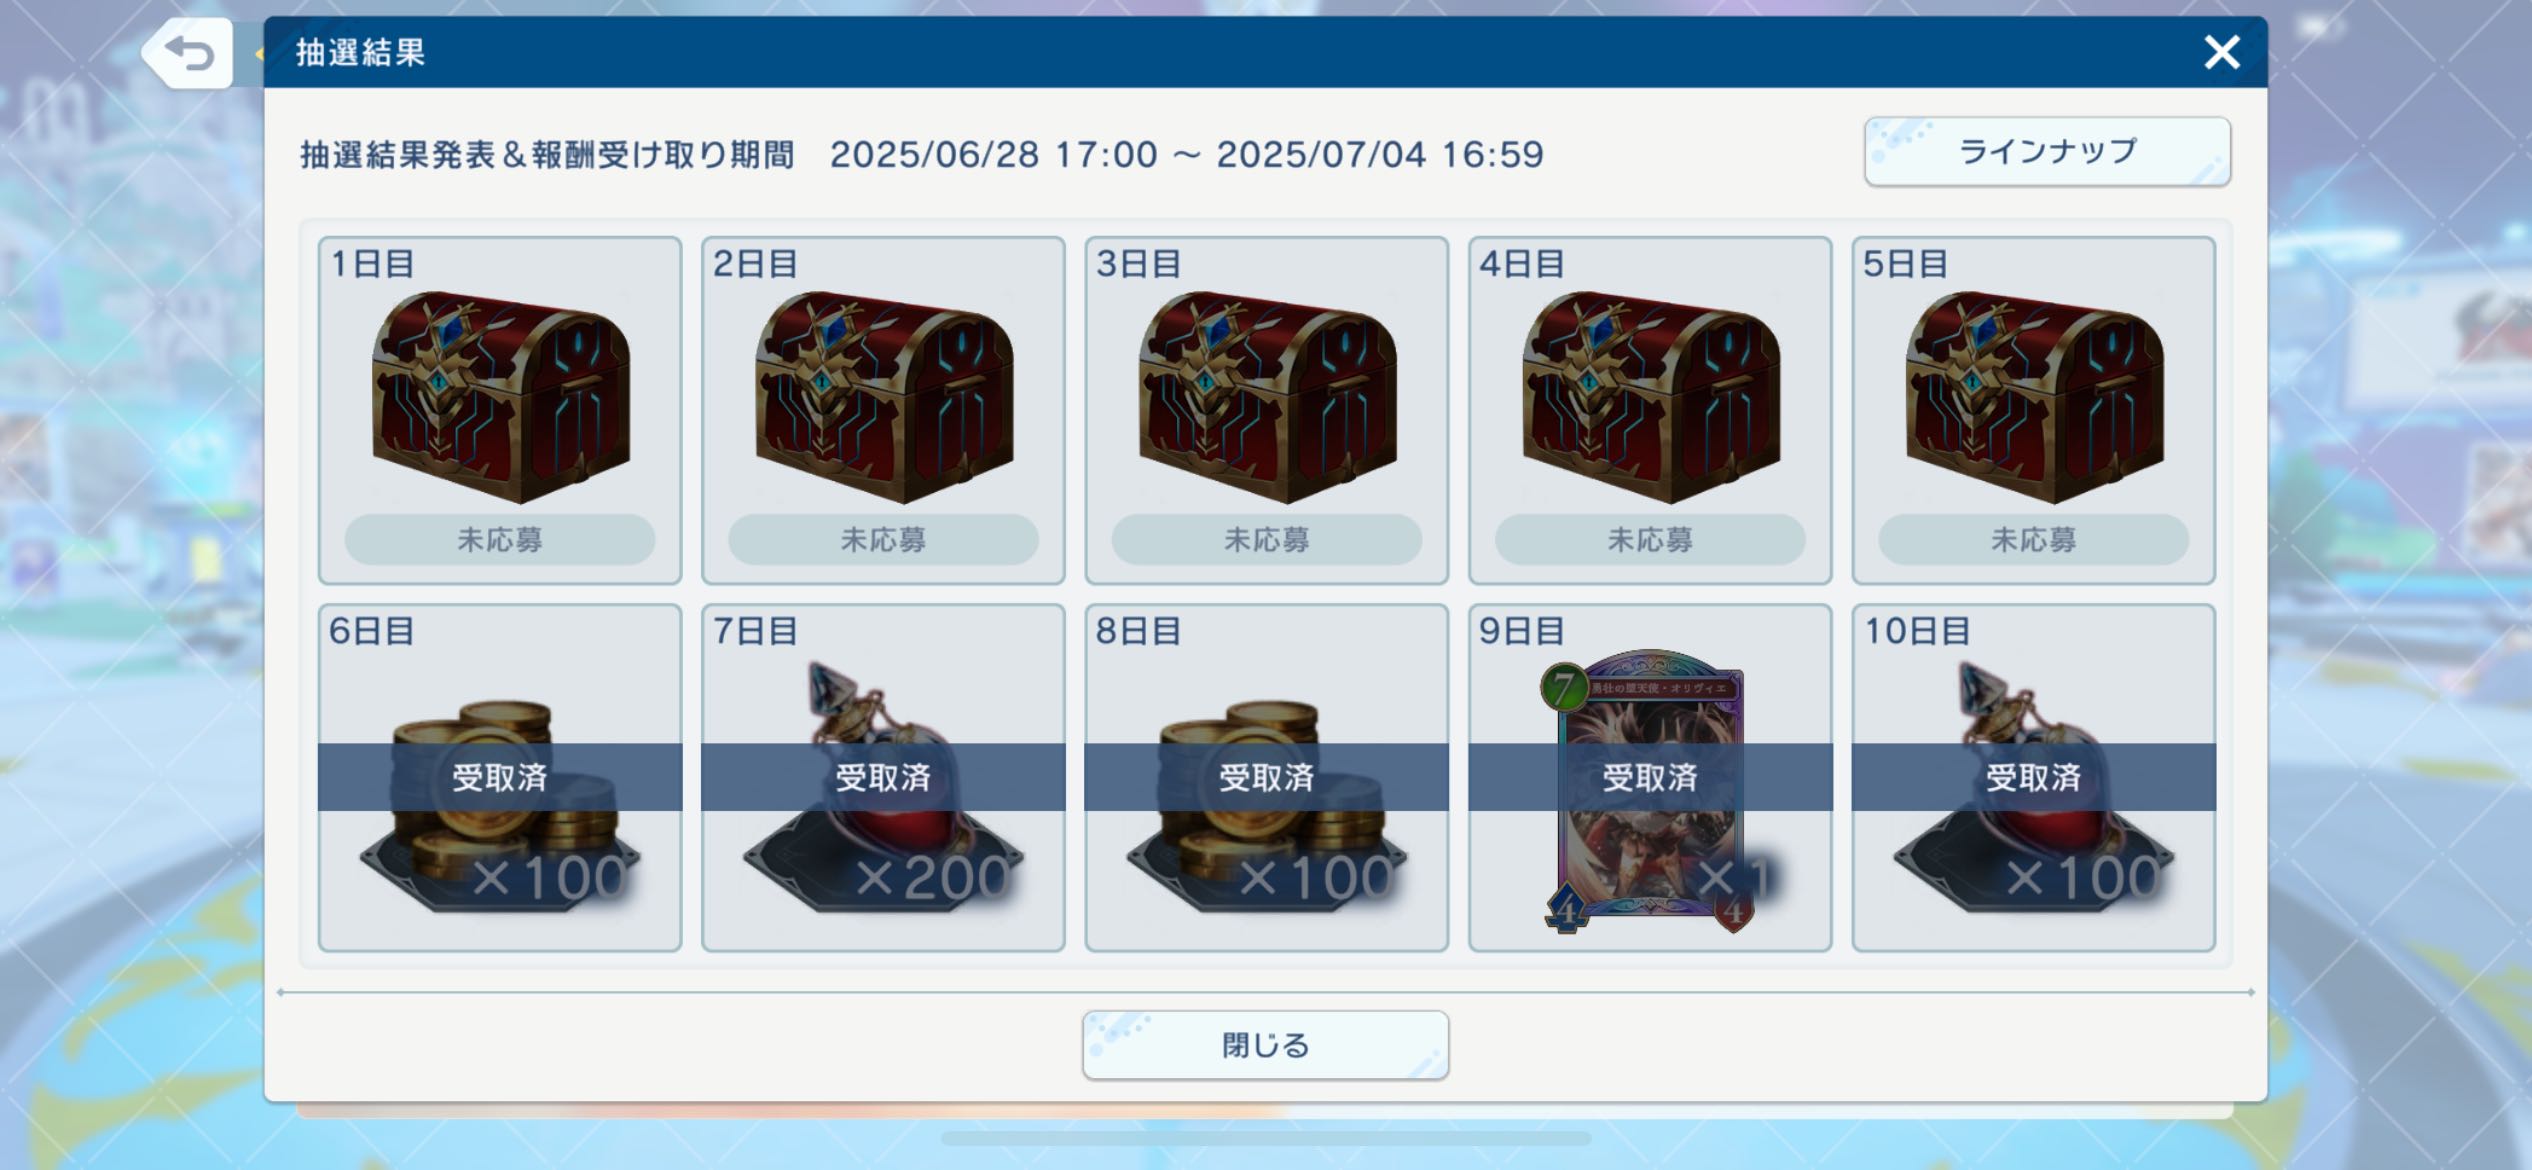Click the 7日目 red potion reward
The image size is (2532, 1170).
[x=883, y=787]
